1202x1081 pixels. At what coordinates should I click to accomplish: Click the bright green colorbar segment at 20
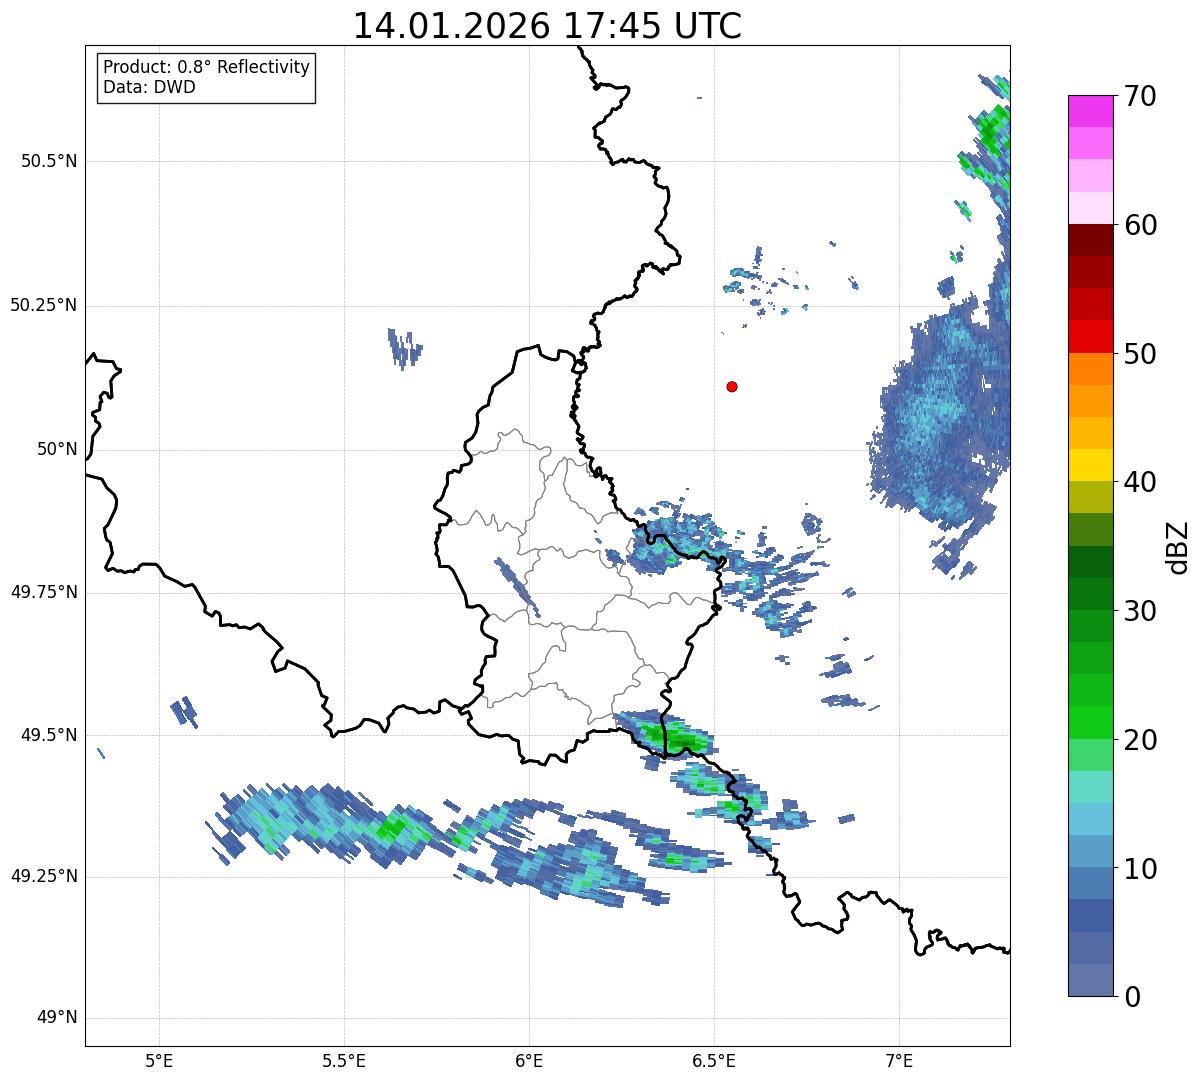(1090, 722)
